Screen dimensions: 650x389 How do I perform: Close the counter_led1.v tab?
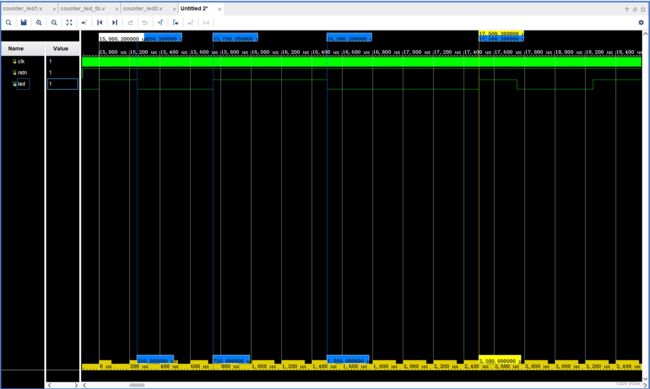(x=54, y=9)
